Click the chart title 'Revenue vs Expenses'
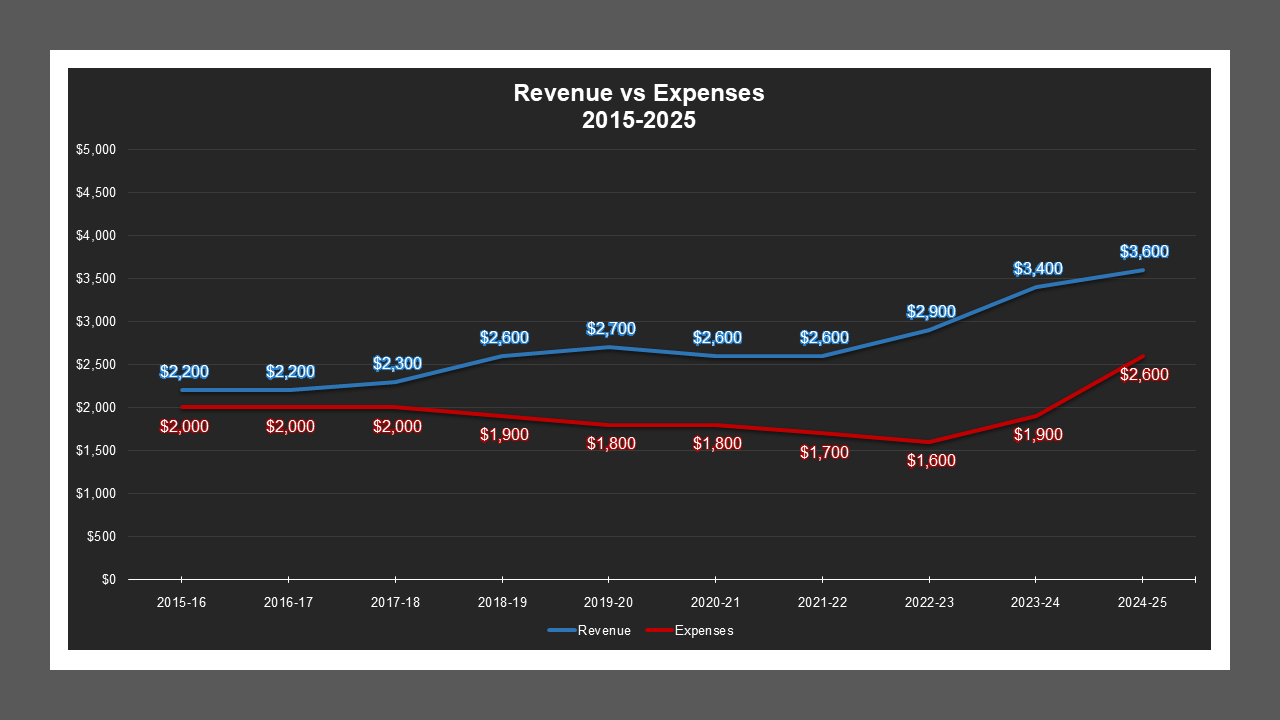The height and width of the screenshot is (720, 1280). pos(638,93)
